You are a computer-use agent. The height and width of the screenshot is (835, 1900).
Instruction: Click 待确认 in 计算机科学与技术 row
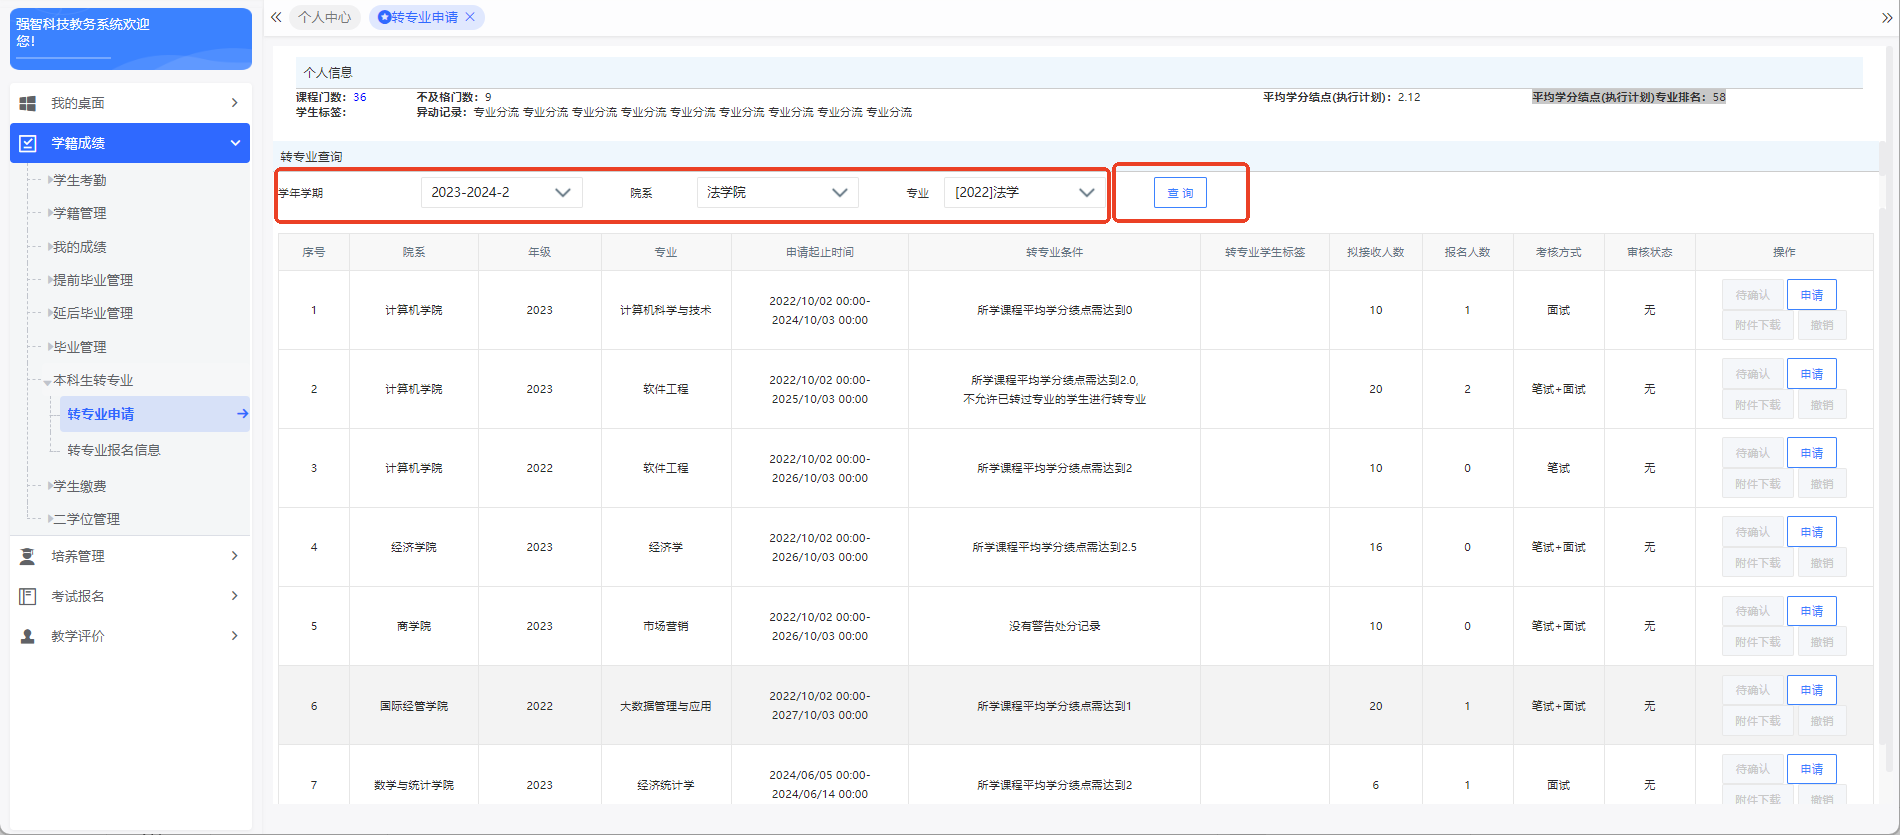pos(1752,295)
